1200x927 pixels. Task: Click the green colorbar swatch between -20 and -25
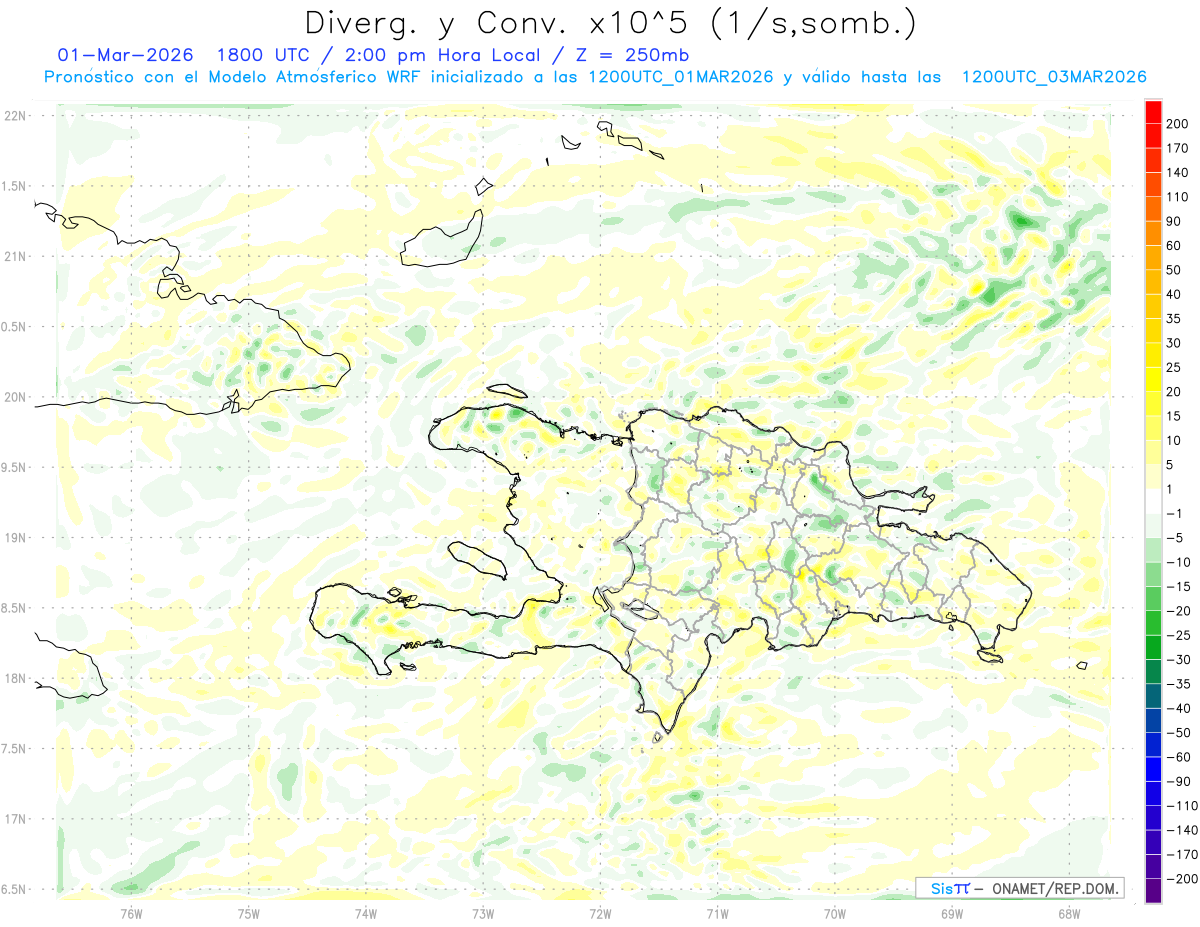point(1154,622)
